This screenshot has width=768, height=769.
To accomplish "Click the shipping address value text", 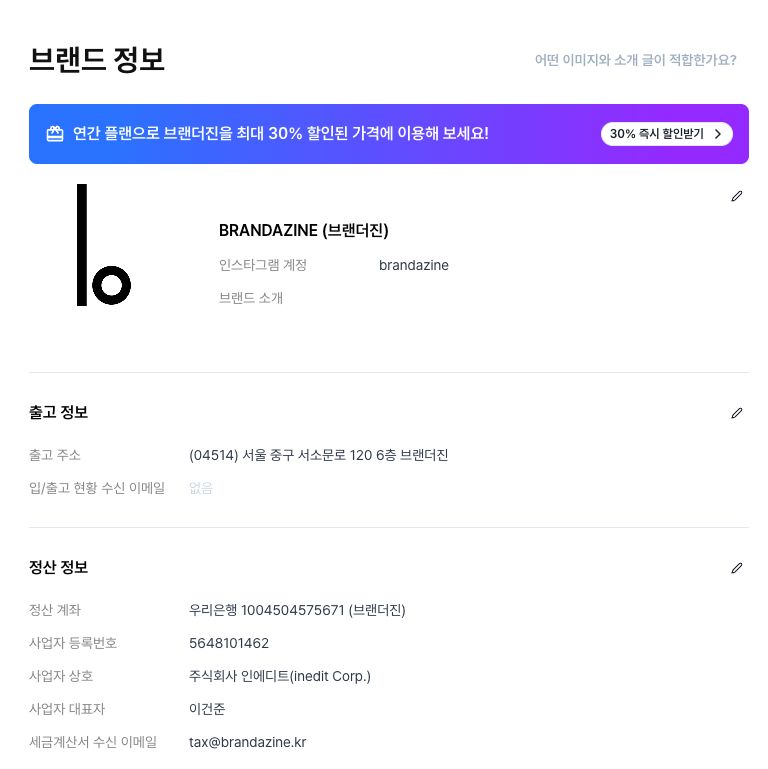I will (319, 455).
